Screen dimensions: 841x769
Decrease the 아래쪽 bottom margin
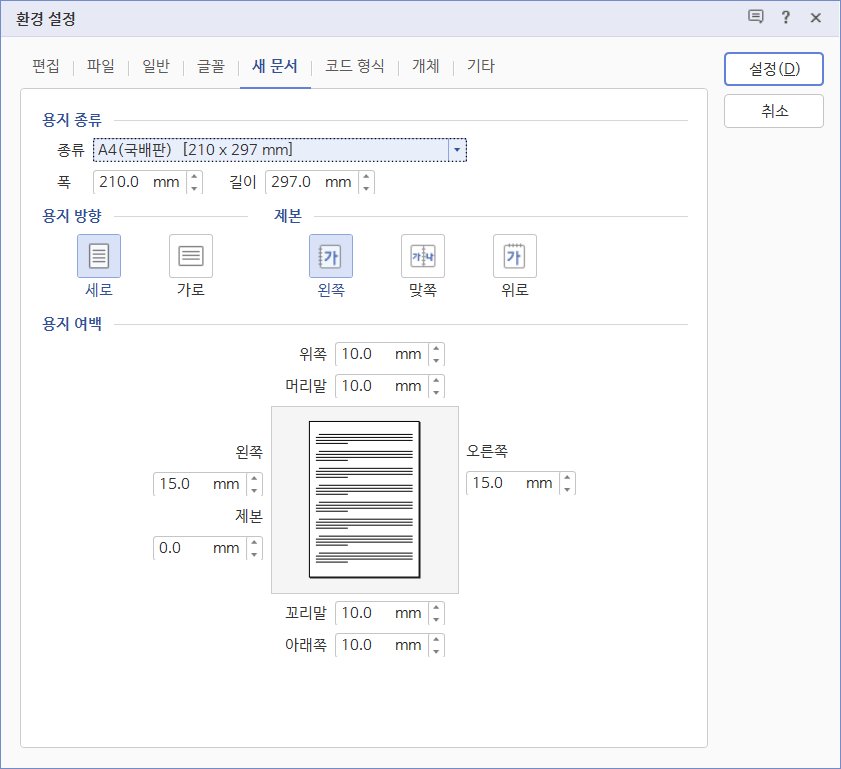point(437,651)
